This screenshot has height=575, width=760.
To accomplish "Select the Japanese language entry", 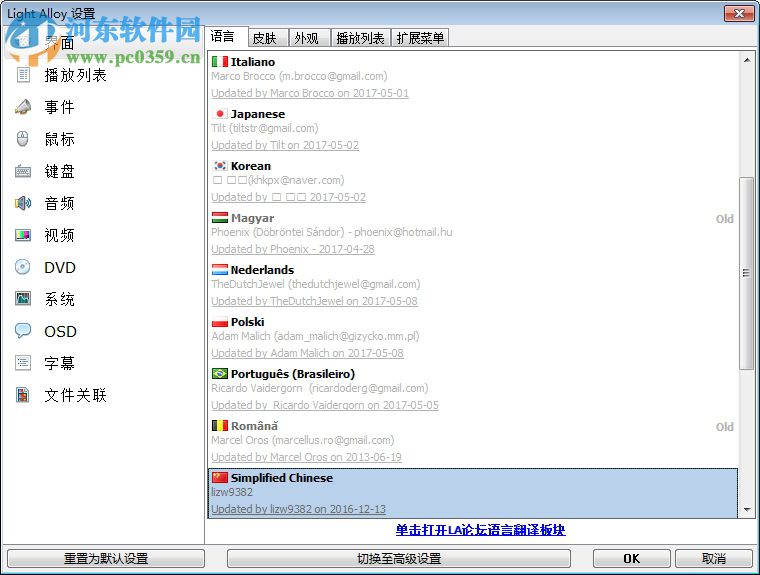I will tap(474, 129).
